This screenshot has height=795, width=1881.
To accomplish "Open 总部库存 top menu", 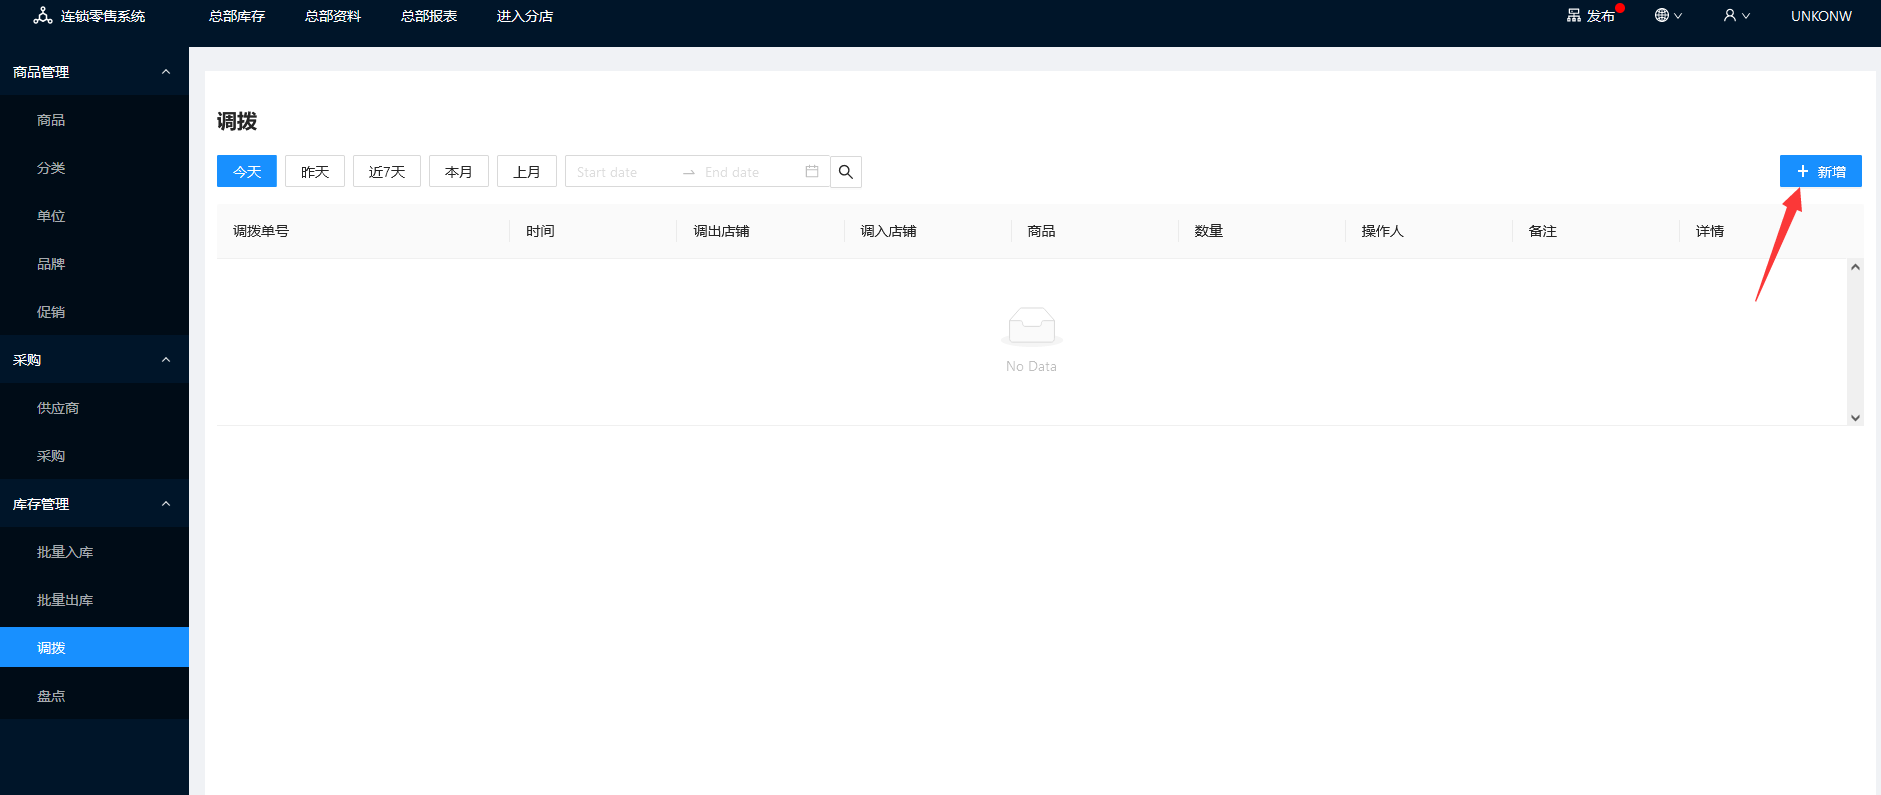I will (237, 16).
